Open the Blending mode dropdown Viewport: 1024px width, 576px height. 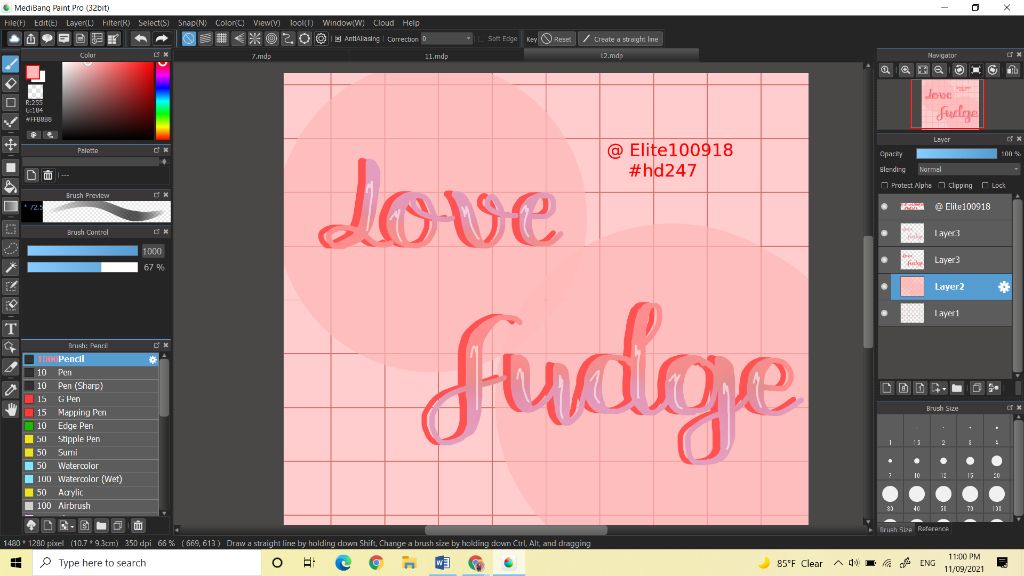click(968, 169)
